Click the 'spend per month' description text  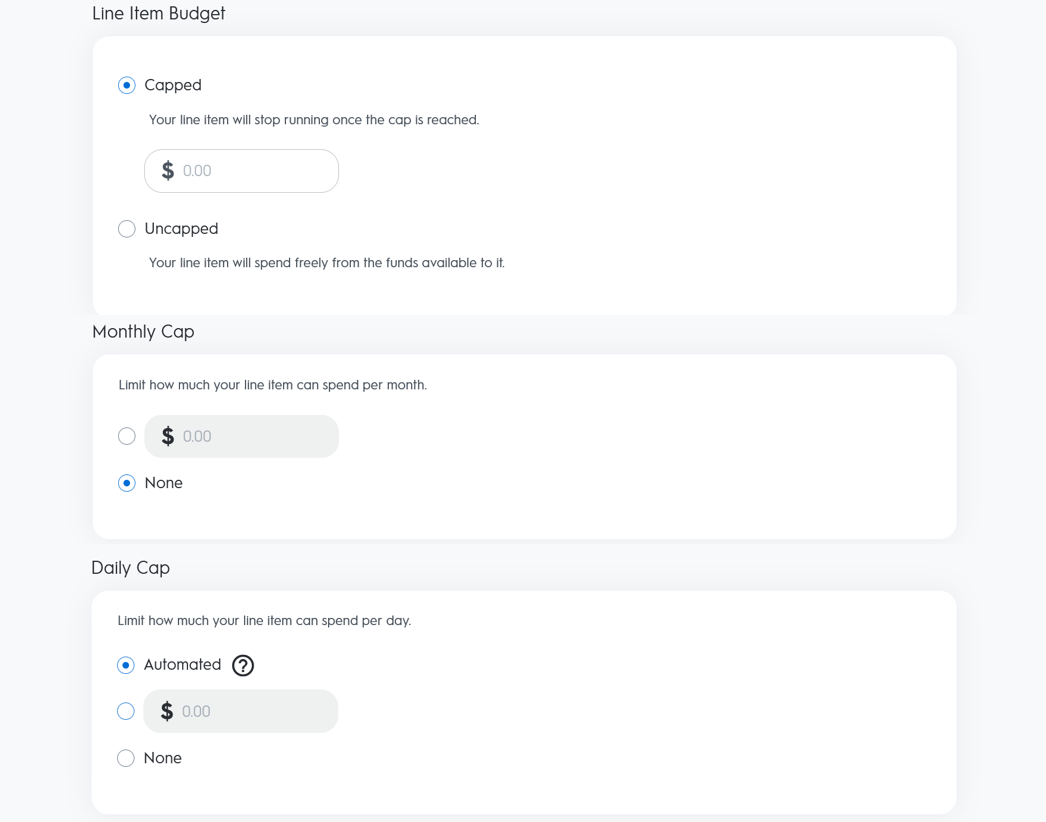click(x=273, y=385)
